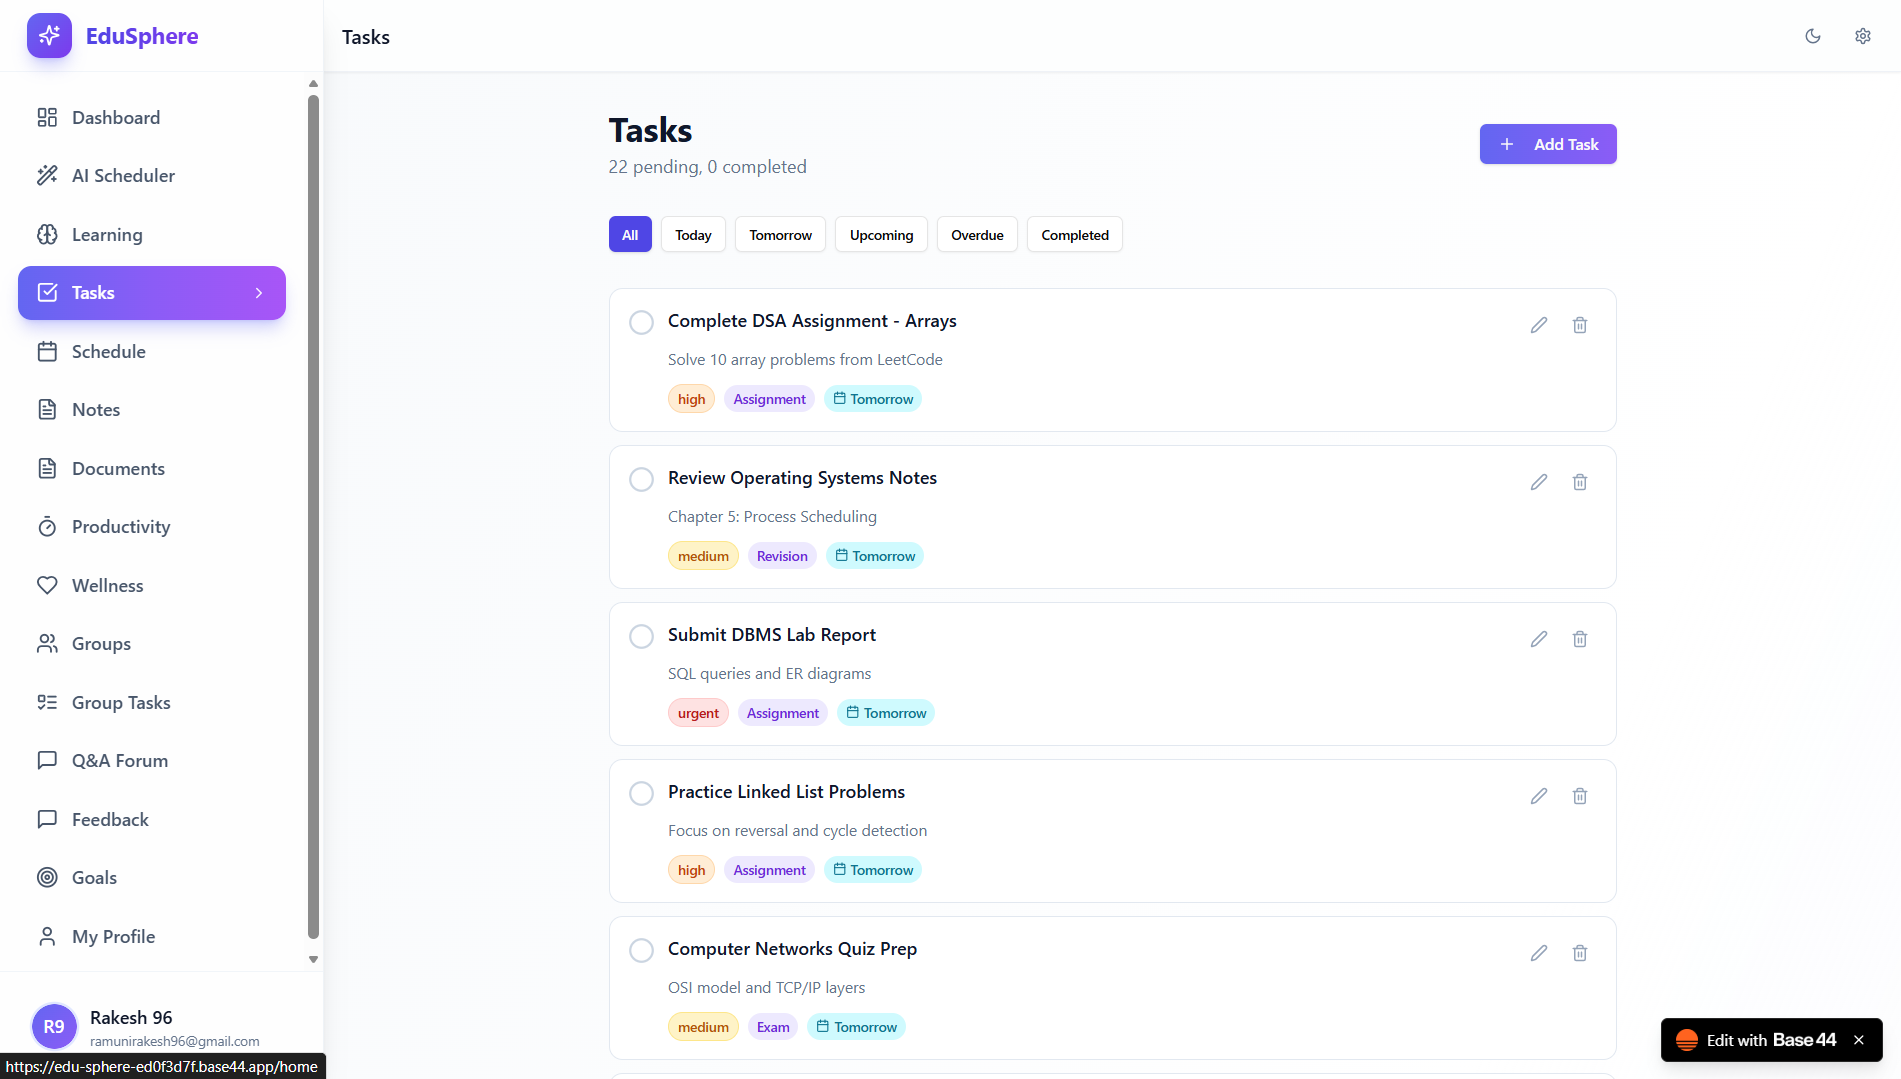Open the Wellness heart icon

coord(48,585)
